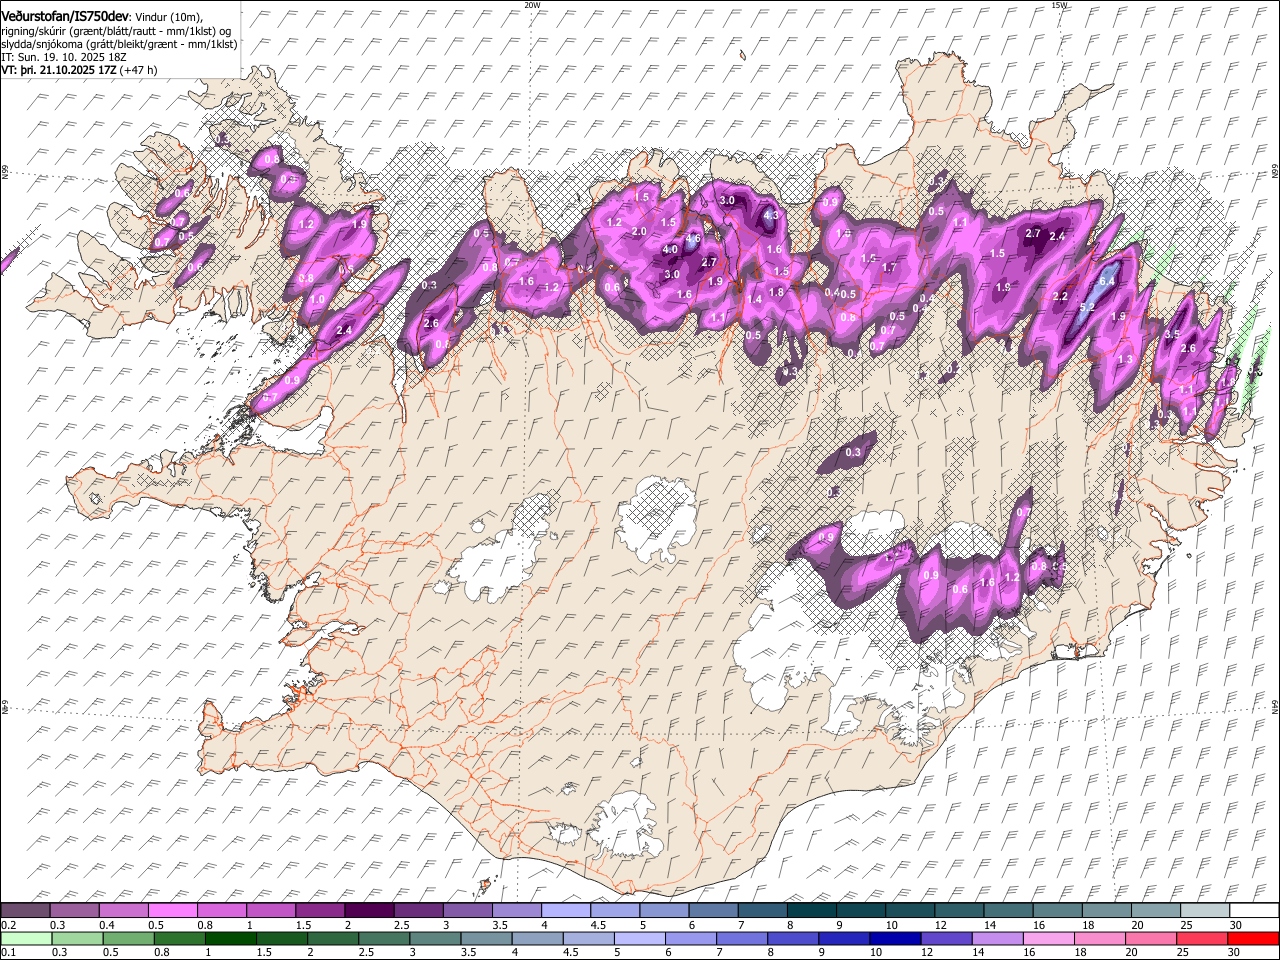This screenshot has width=1280, height=960.
Task: Select the 0.5–0.8 bright pink swatch in top legend row
Action: tap(172, 911)
